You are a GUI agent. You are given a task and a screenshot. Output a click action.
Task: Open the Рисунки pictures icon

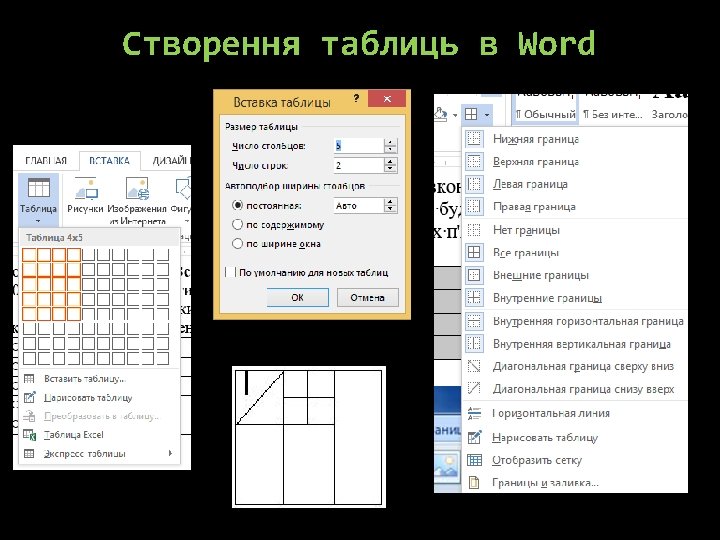pyautogui.click(x=86, y=189)
